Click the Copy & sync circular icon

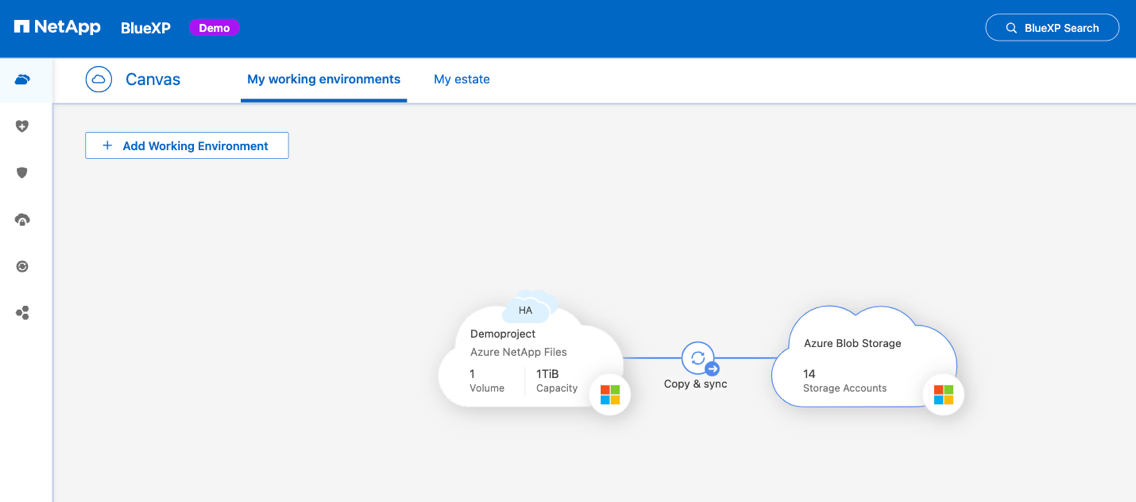[x=698, y=358]
